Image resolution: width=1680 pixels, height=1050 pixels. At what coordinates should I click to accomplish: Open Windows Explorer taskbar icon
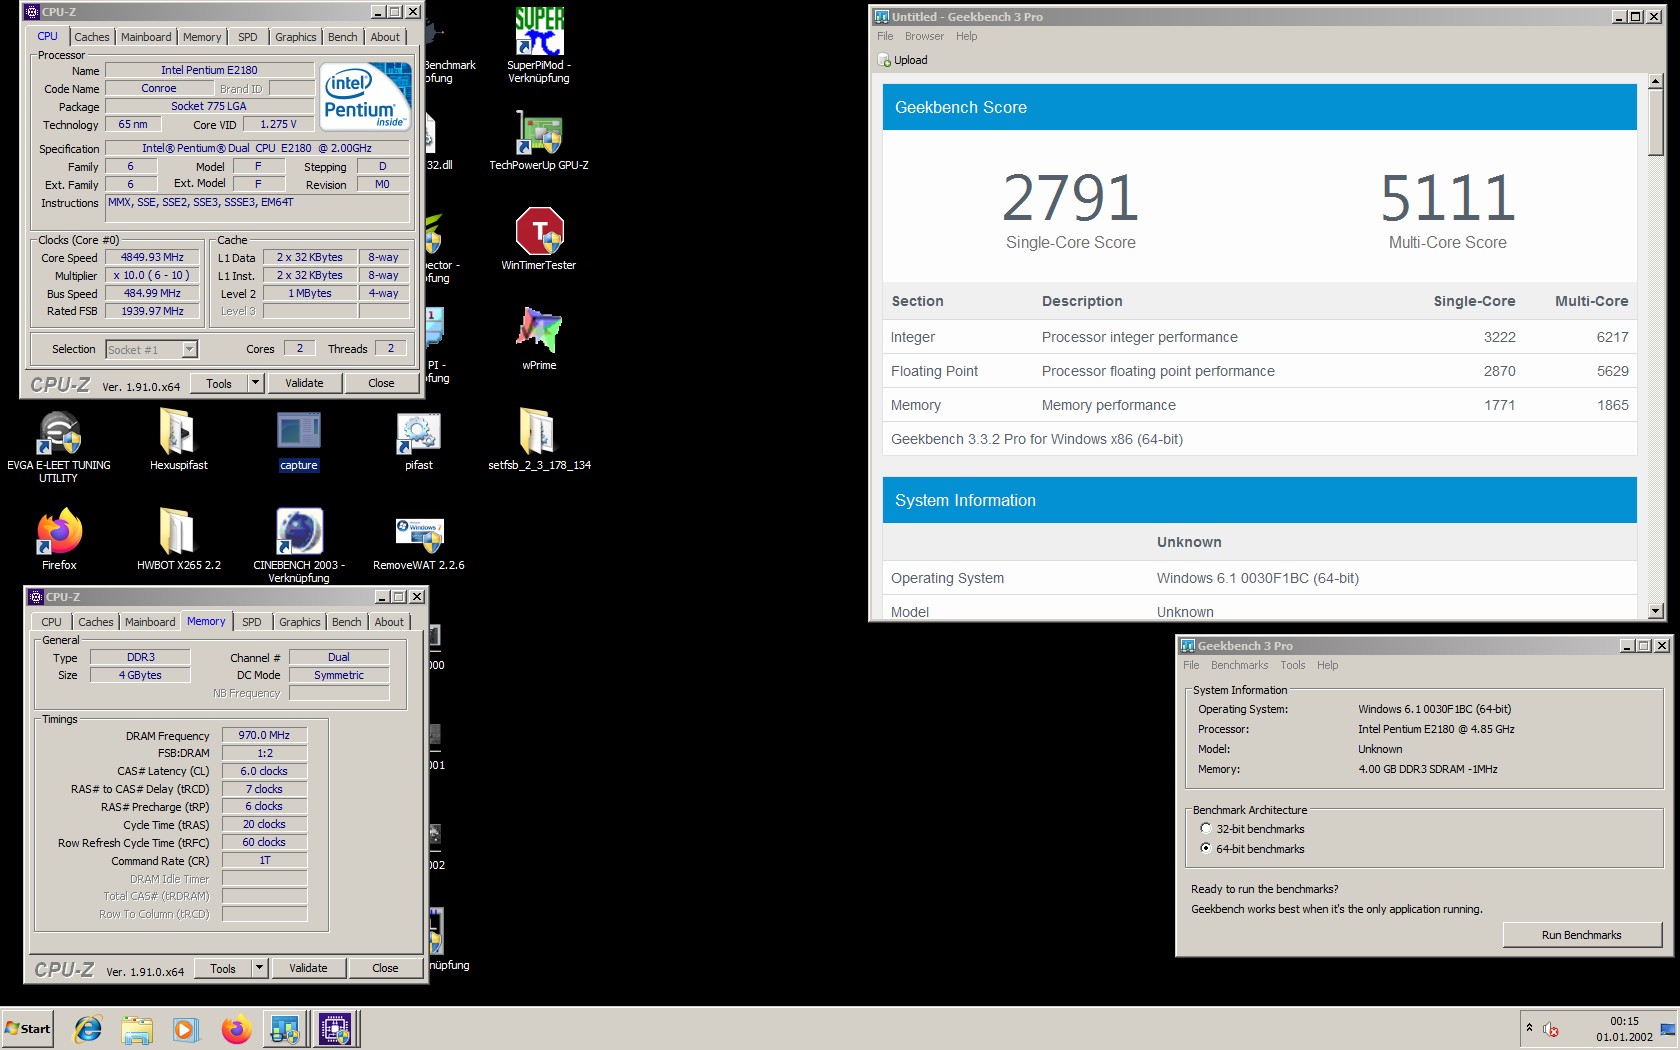click(137, 1029)
